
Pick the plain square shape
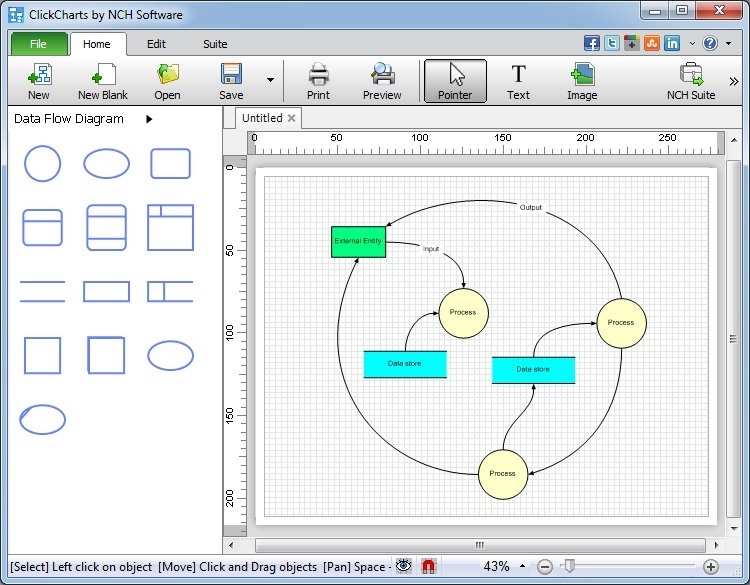click(x=43, y=355)
